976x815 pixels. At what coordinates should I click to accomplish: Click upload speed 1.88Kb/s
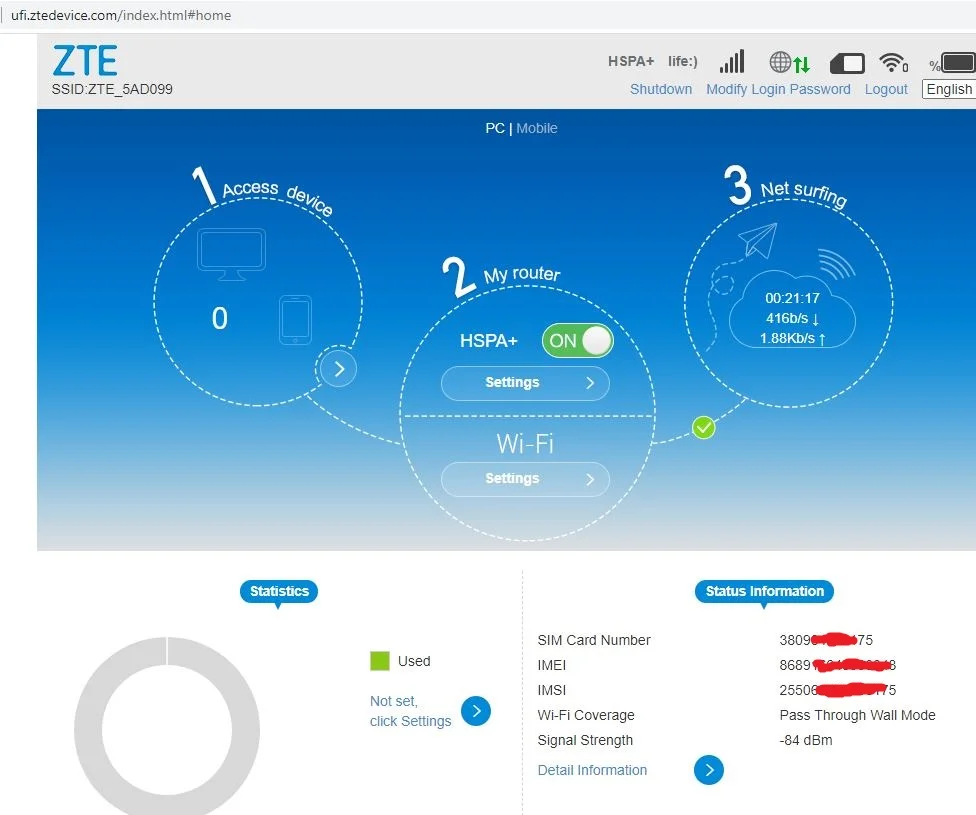(x=792, y=338)
